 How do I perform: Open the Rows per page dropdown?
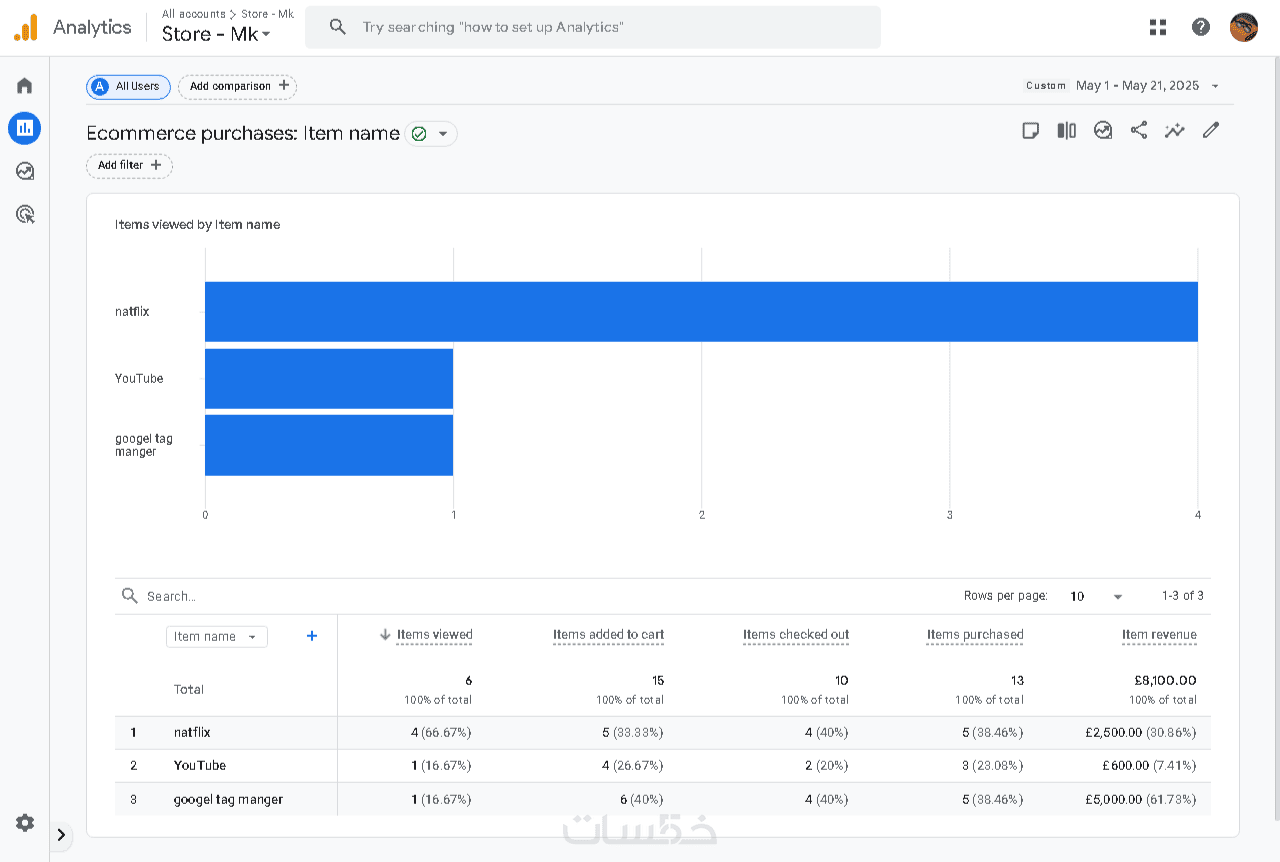tap(1096, 596)
